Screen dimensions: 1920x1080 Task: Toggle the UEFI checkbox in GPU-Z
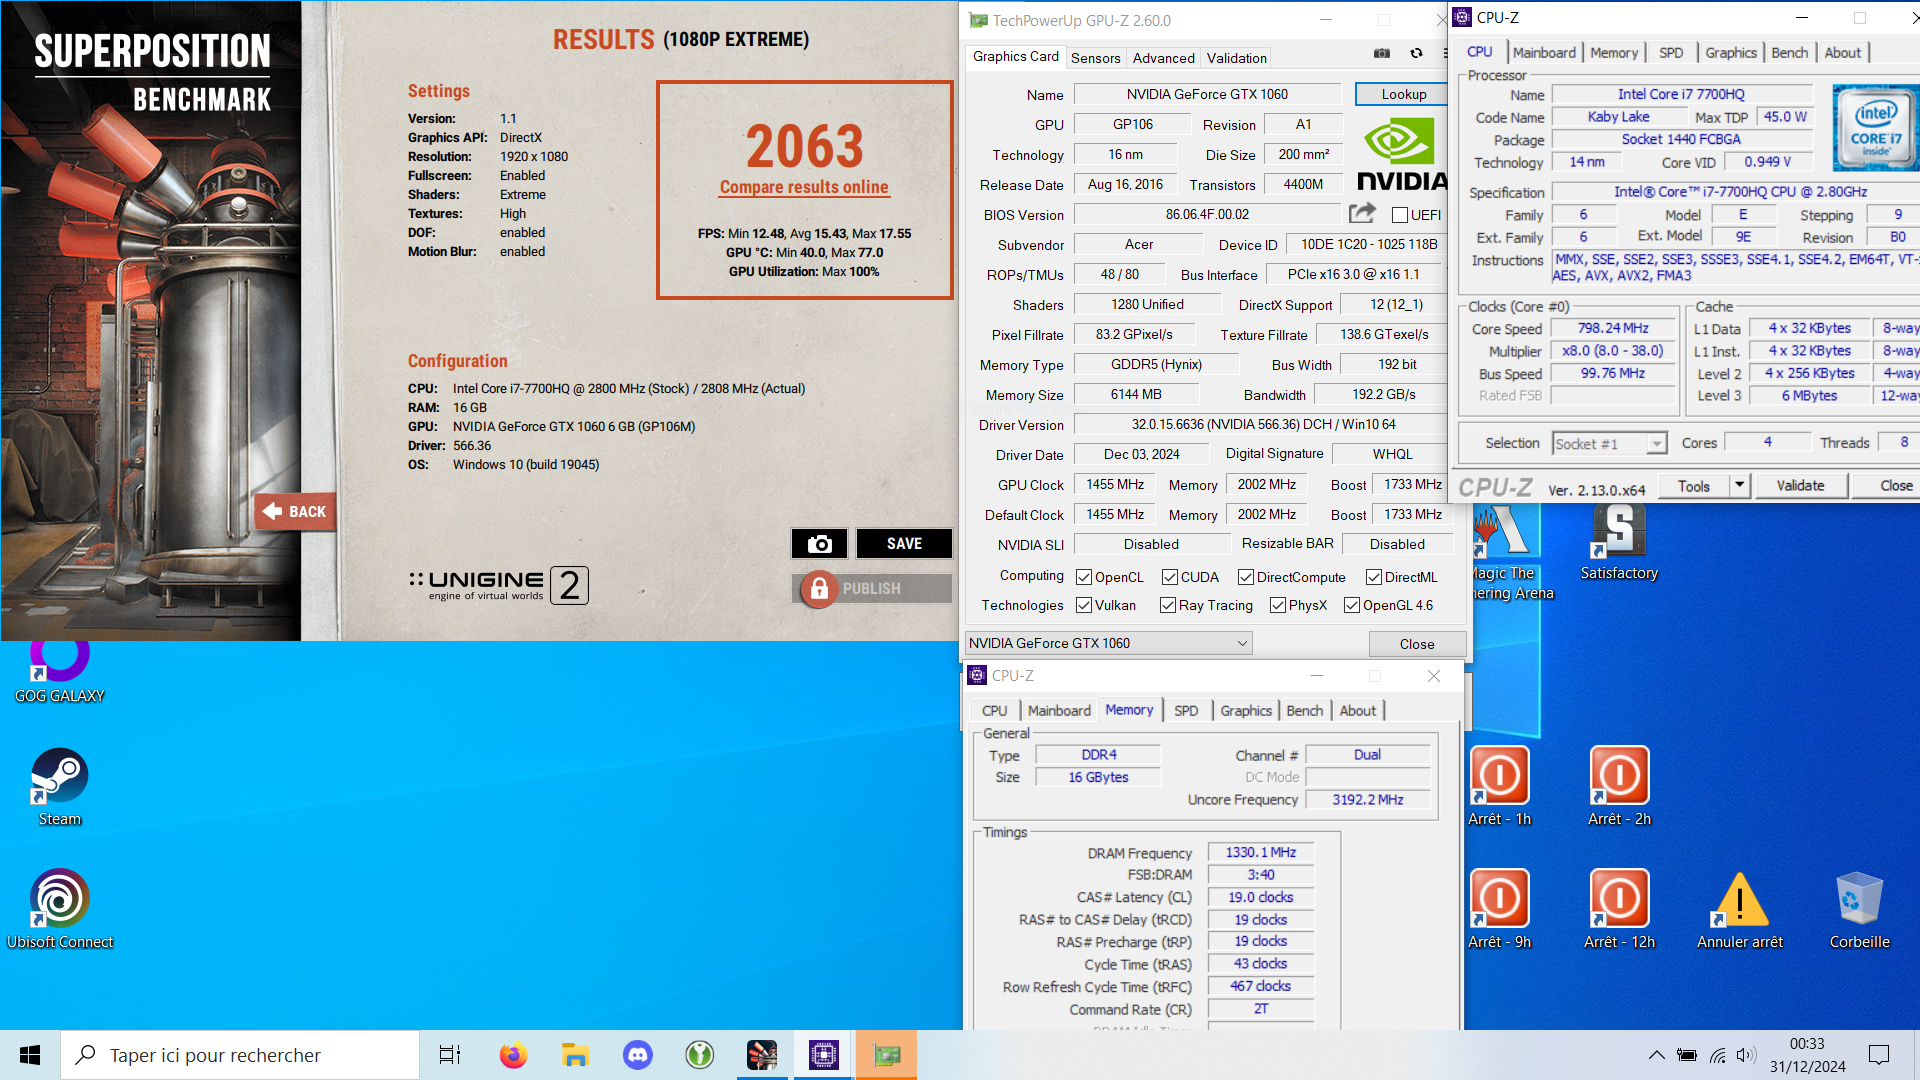(x=1400, y=215)
